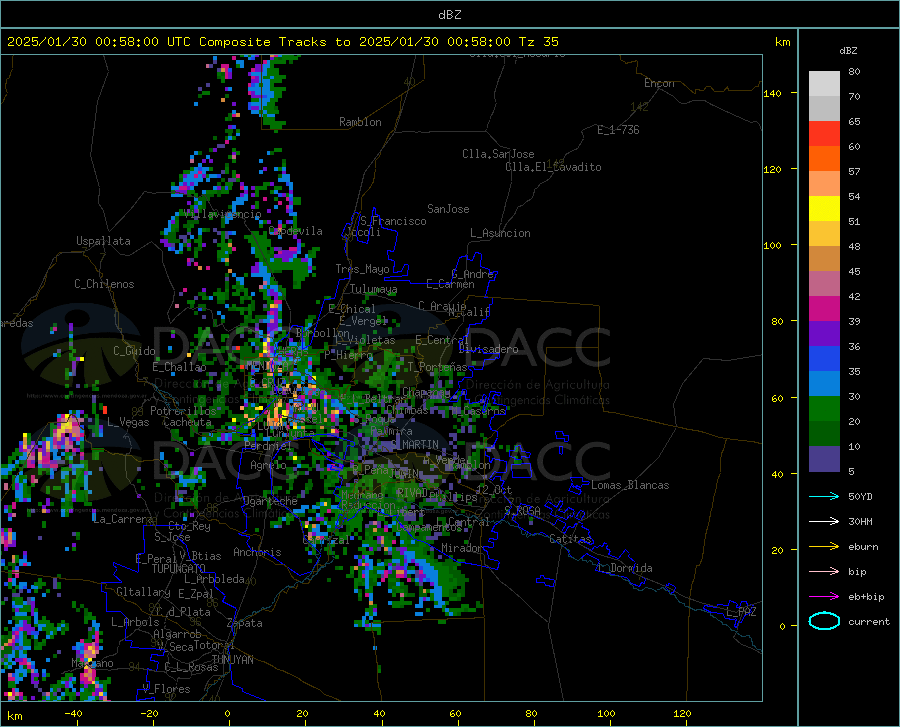
Task: Click the pink bip arrow in legend
Action: pos(824,572)
